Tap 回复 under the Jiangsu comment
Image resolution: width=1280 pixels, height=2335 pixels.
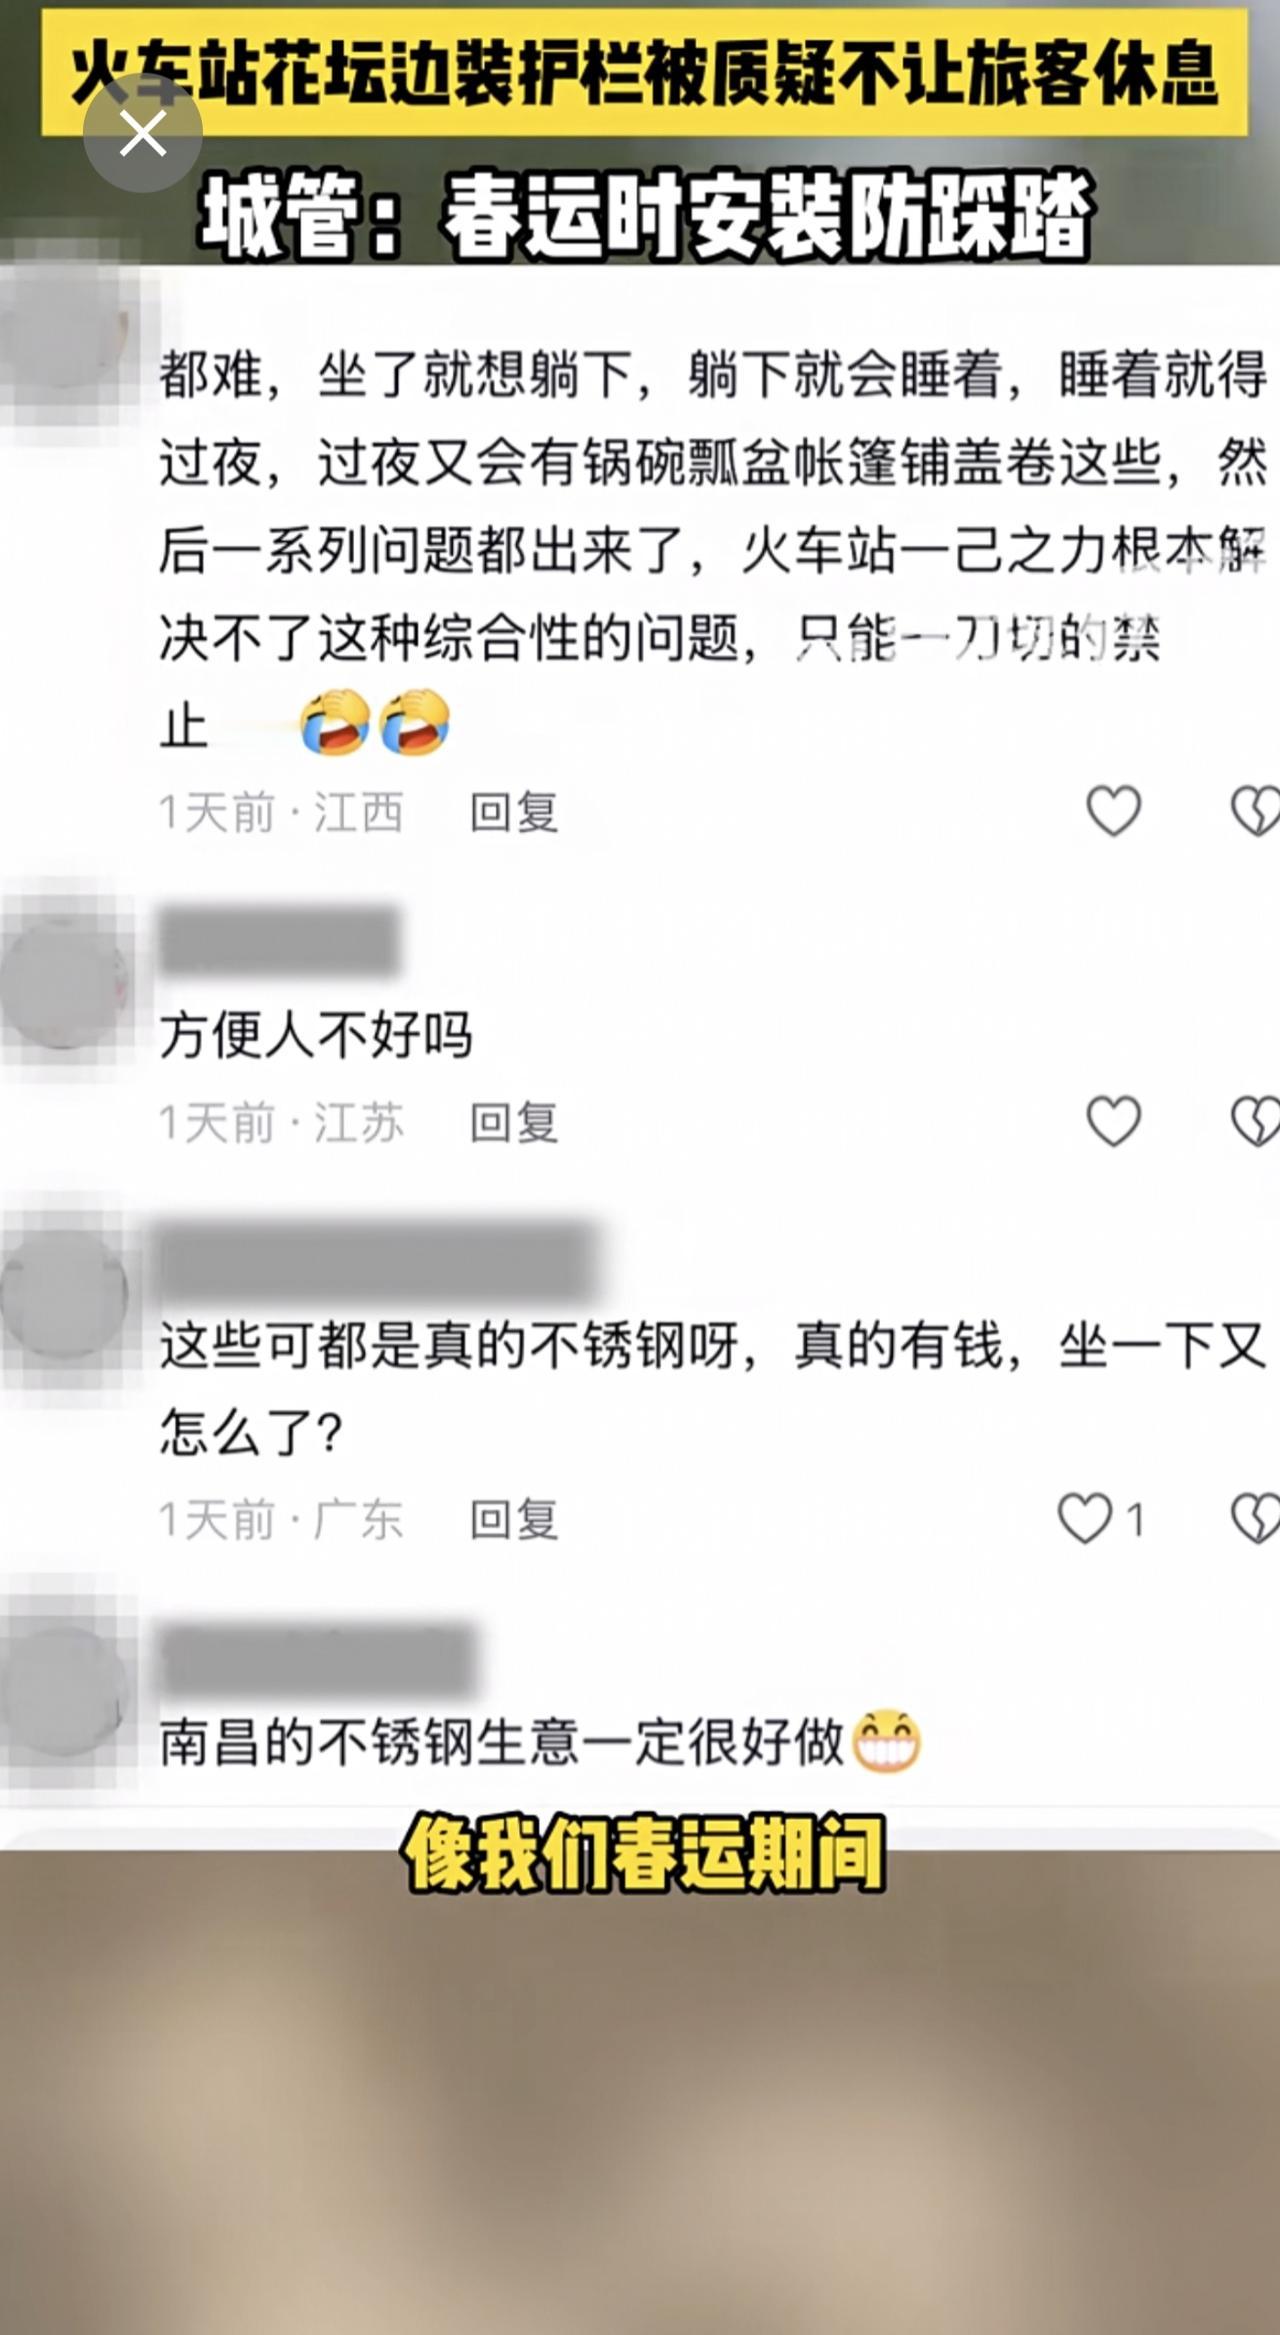514,1121
